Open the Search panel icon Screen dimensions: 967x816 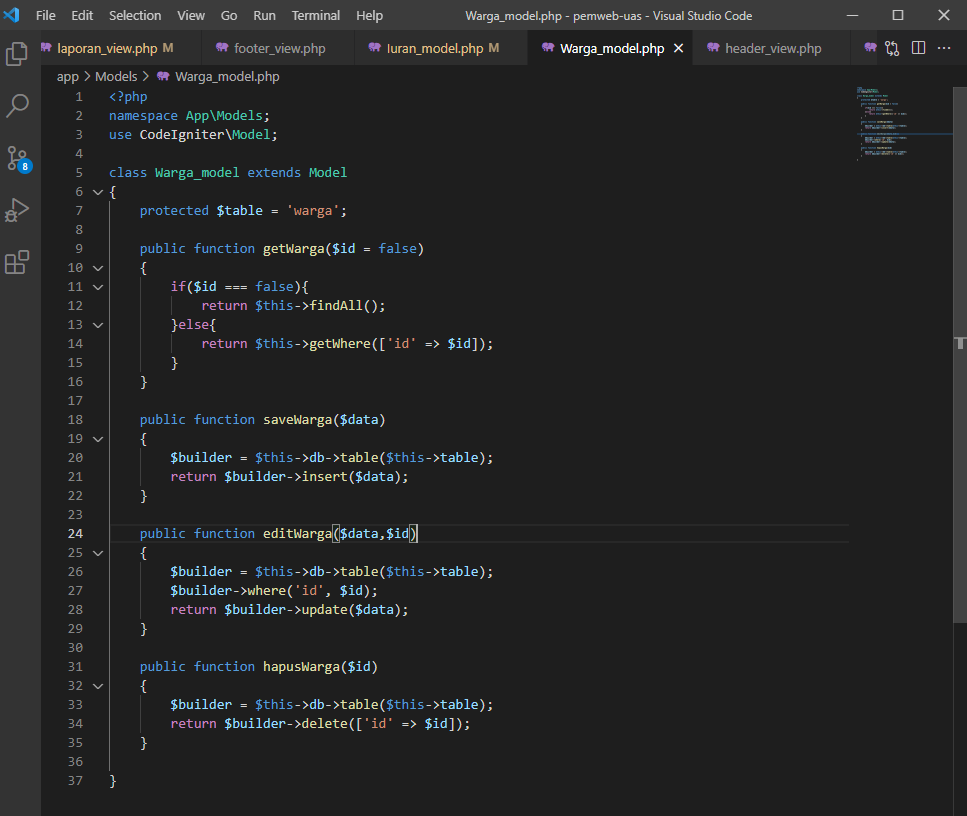(17, 106)
